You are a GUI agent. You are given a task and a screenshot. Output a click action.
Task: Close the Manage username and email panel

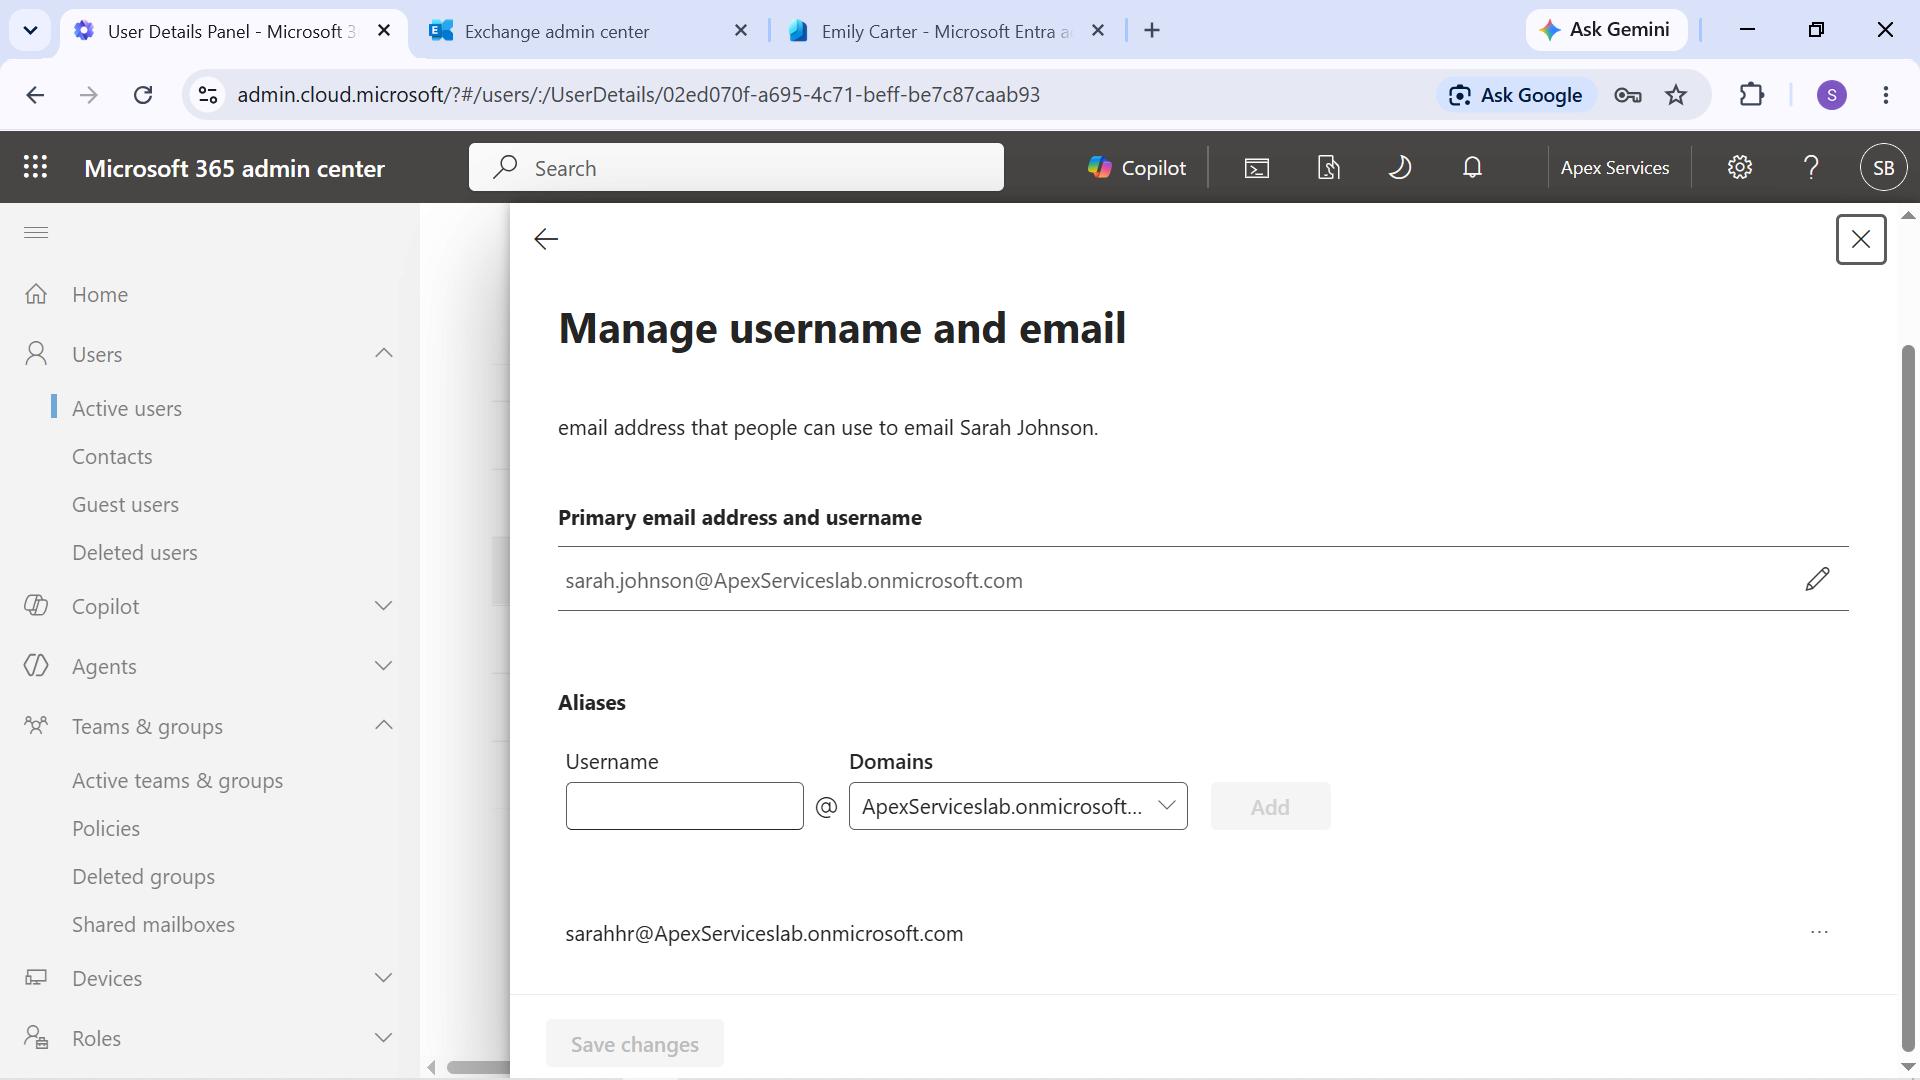1861,240
